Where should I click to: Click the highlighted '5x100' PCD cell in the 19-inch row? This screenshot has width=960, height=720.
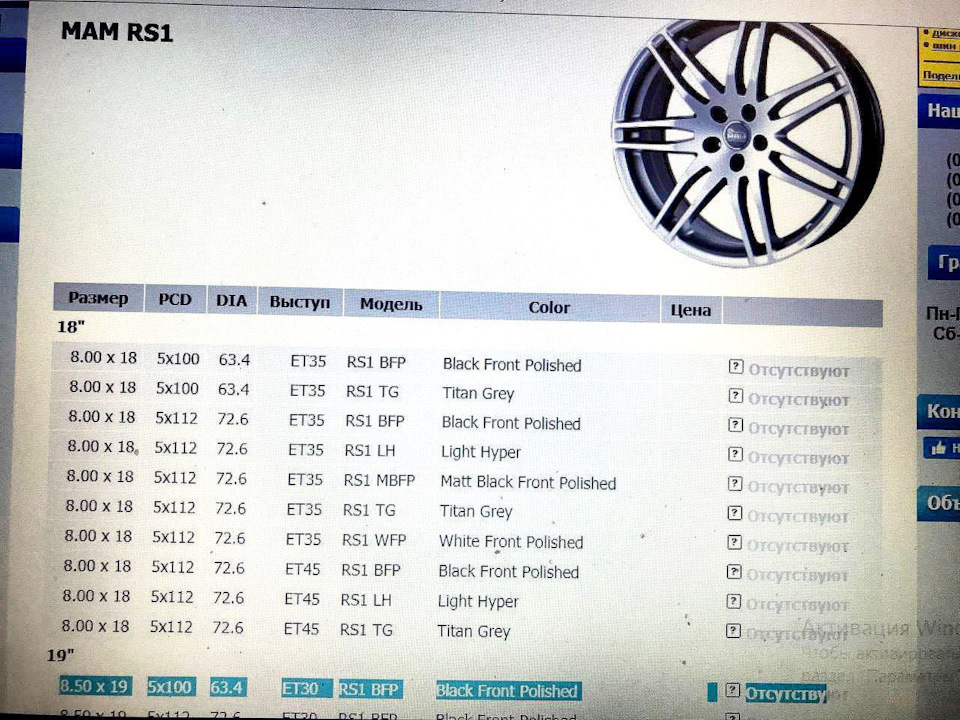(x=171, y=687)
